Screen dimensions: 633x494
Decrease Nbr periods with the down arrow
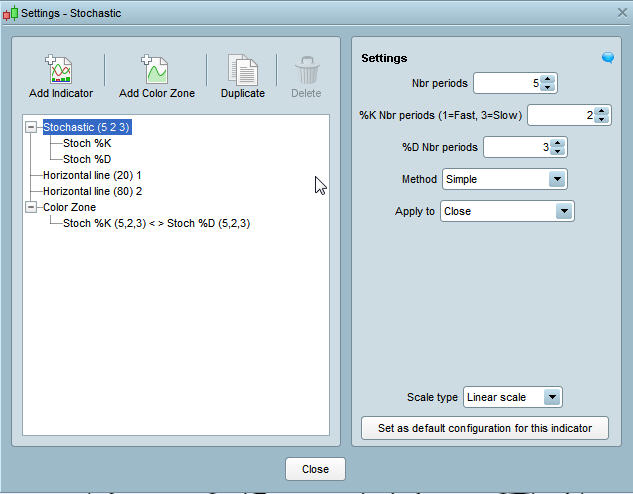pyautogui.click(x=547, y=88)
